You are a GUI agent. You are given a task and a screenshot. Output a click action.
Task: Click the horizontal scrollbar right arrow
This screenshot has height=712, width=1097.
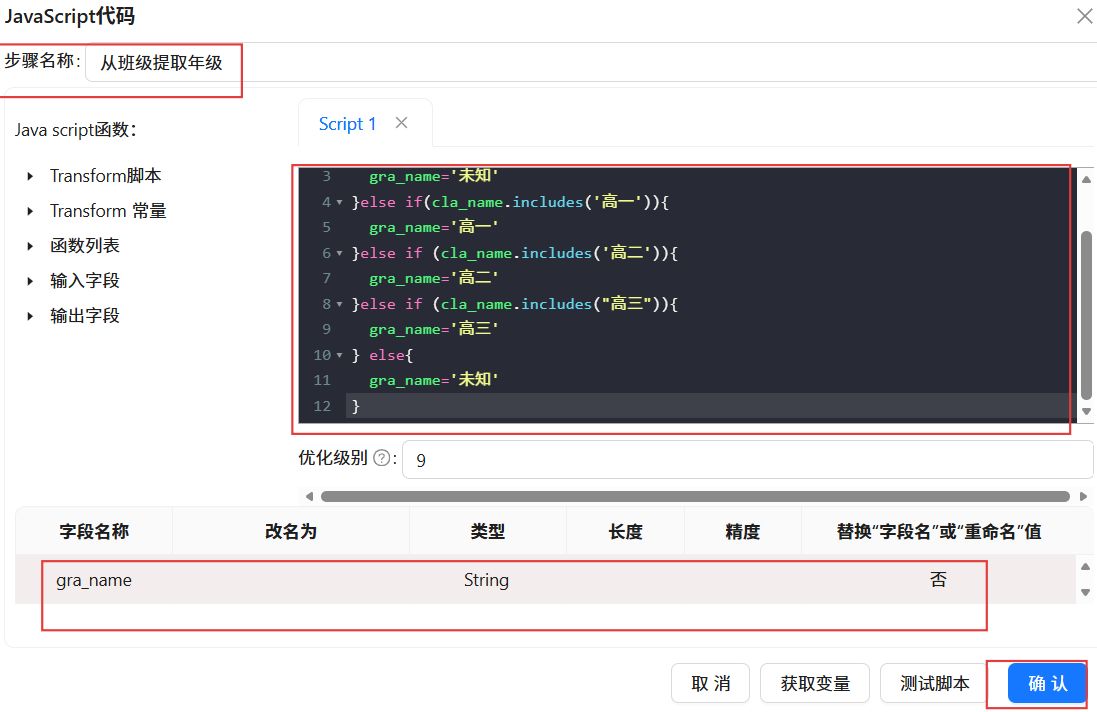click(x=1083, y=497)
